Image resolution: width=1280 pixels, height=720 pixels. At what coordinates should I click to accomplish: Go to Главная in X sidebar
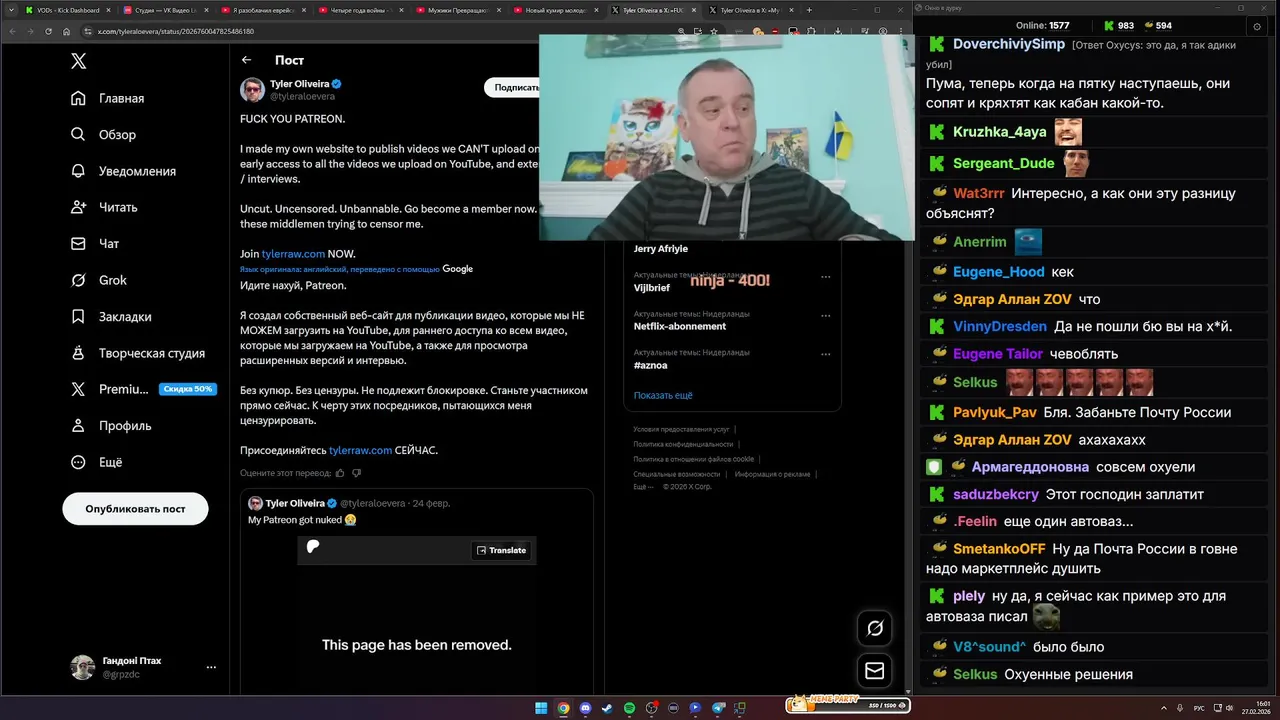tap(108, 98)
